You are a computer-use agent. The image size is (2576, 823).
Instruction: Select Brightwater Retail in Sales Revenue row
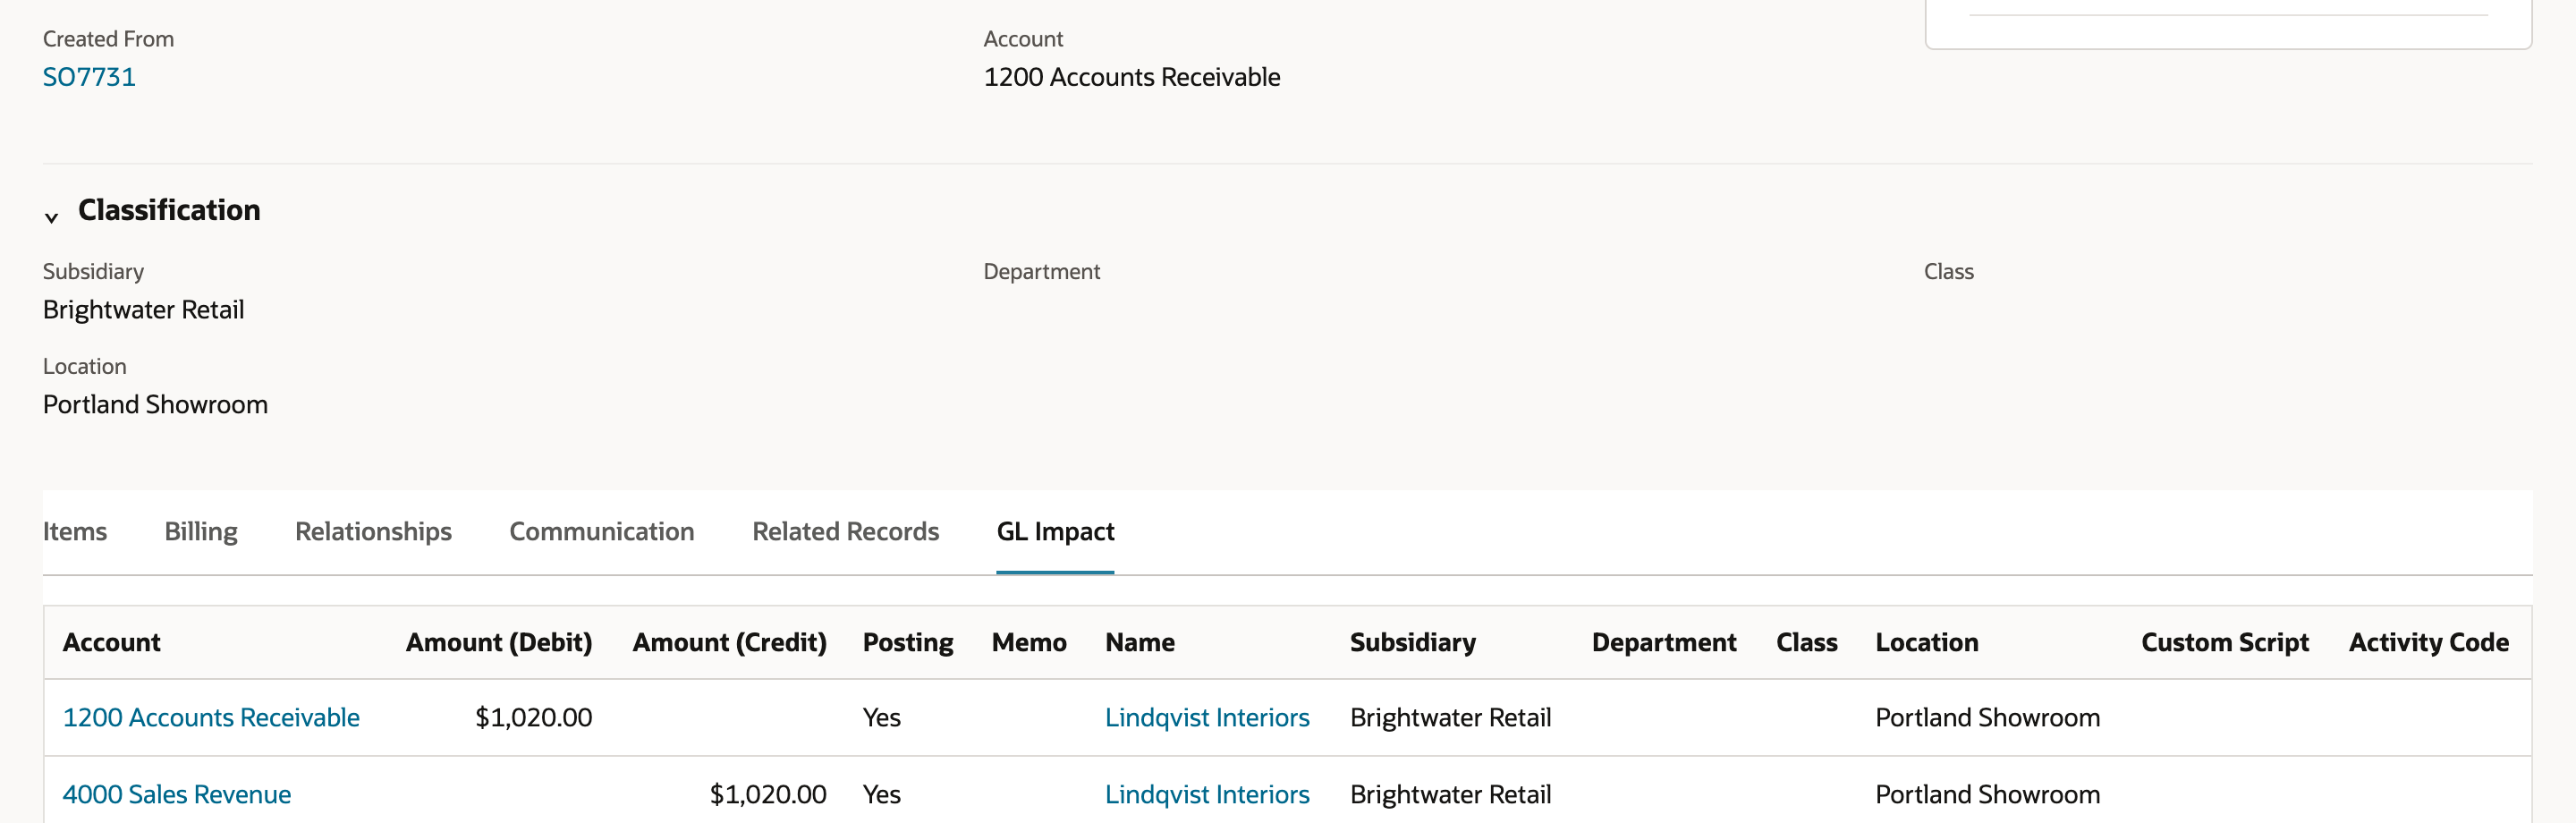coord(1451,794)
